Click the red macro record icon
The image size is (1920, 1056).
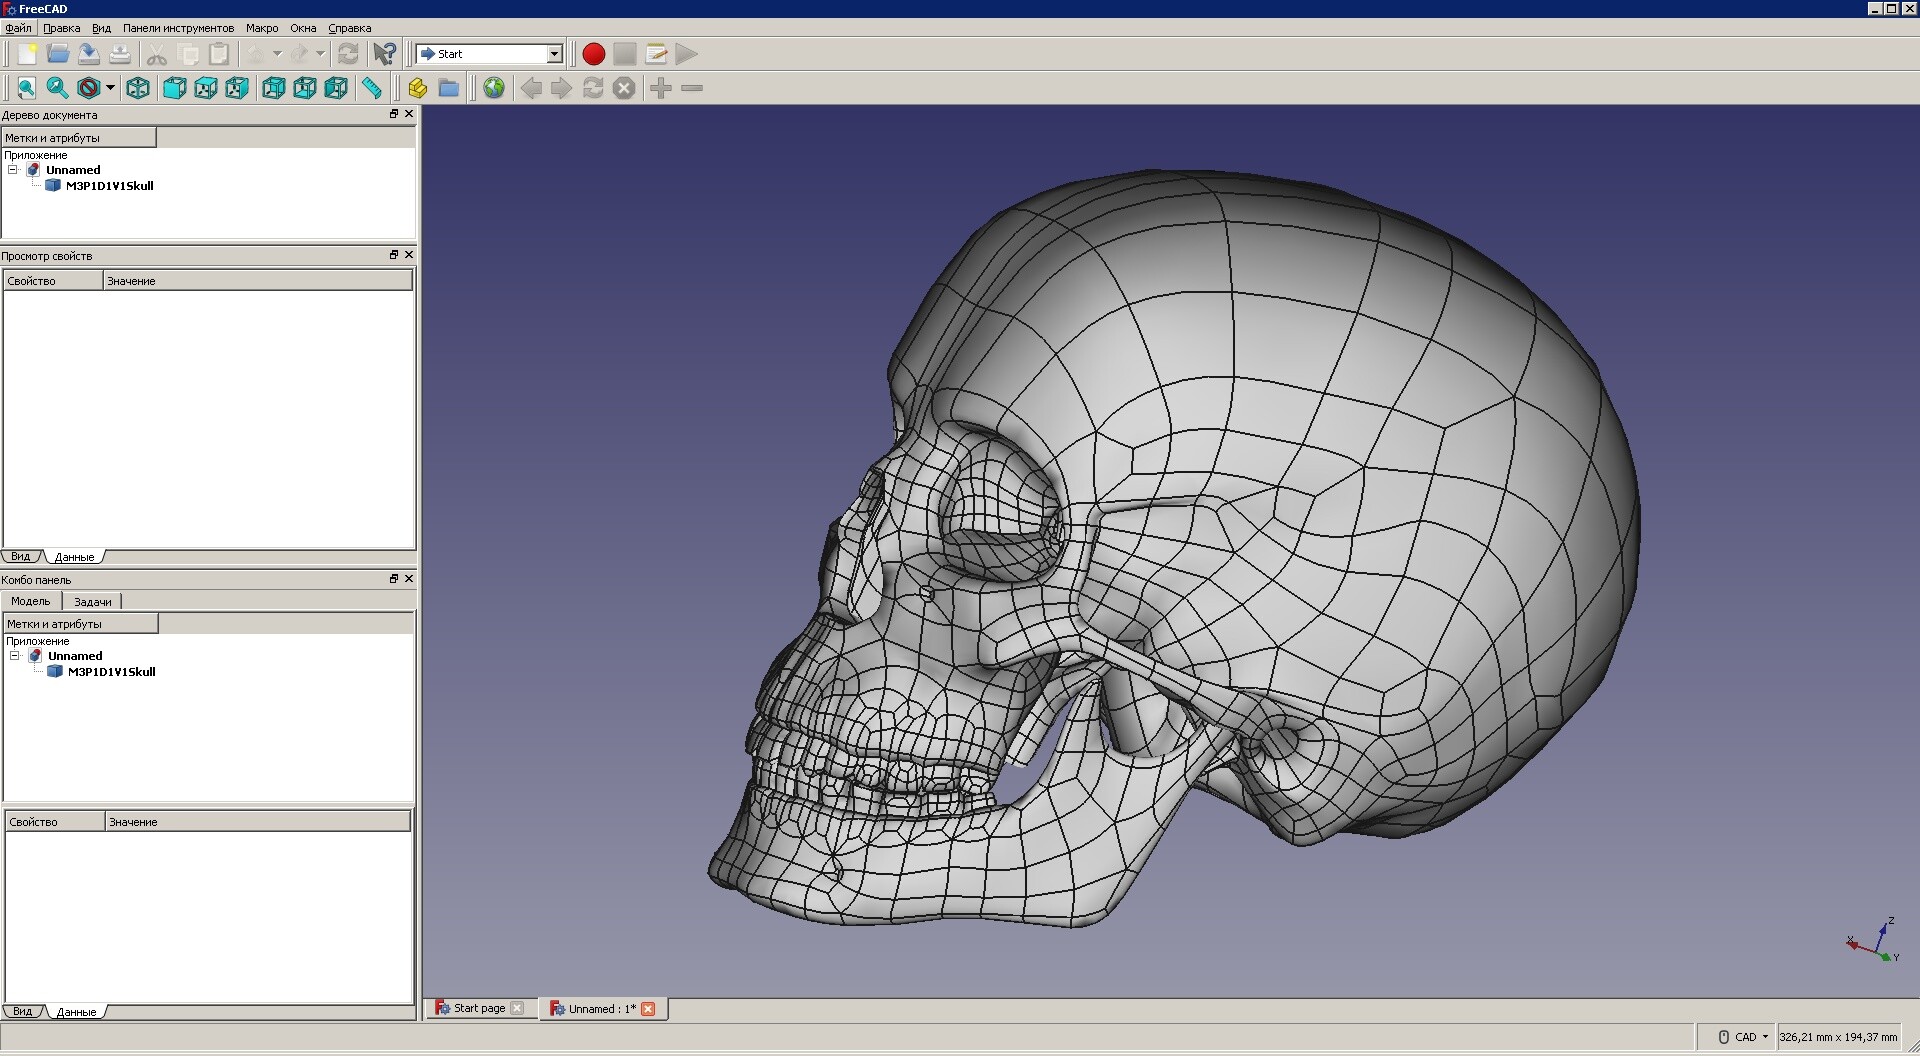(592, 54)
